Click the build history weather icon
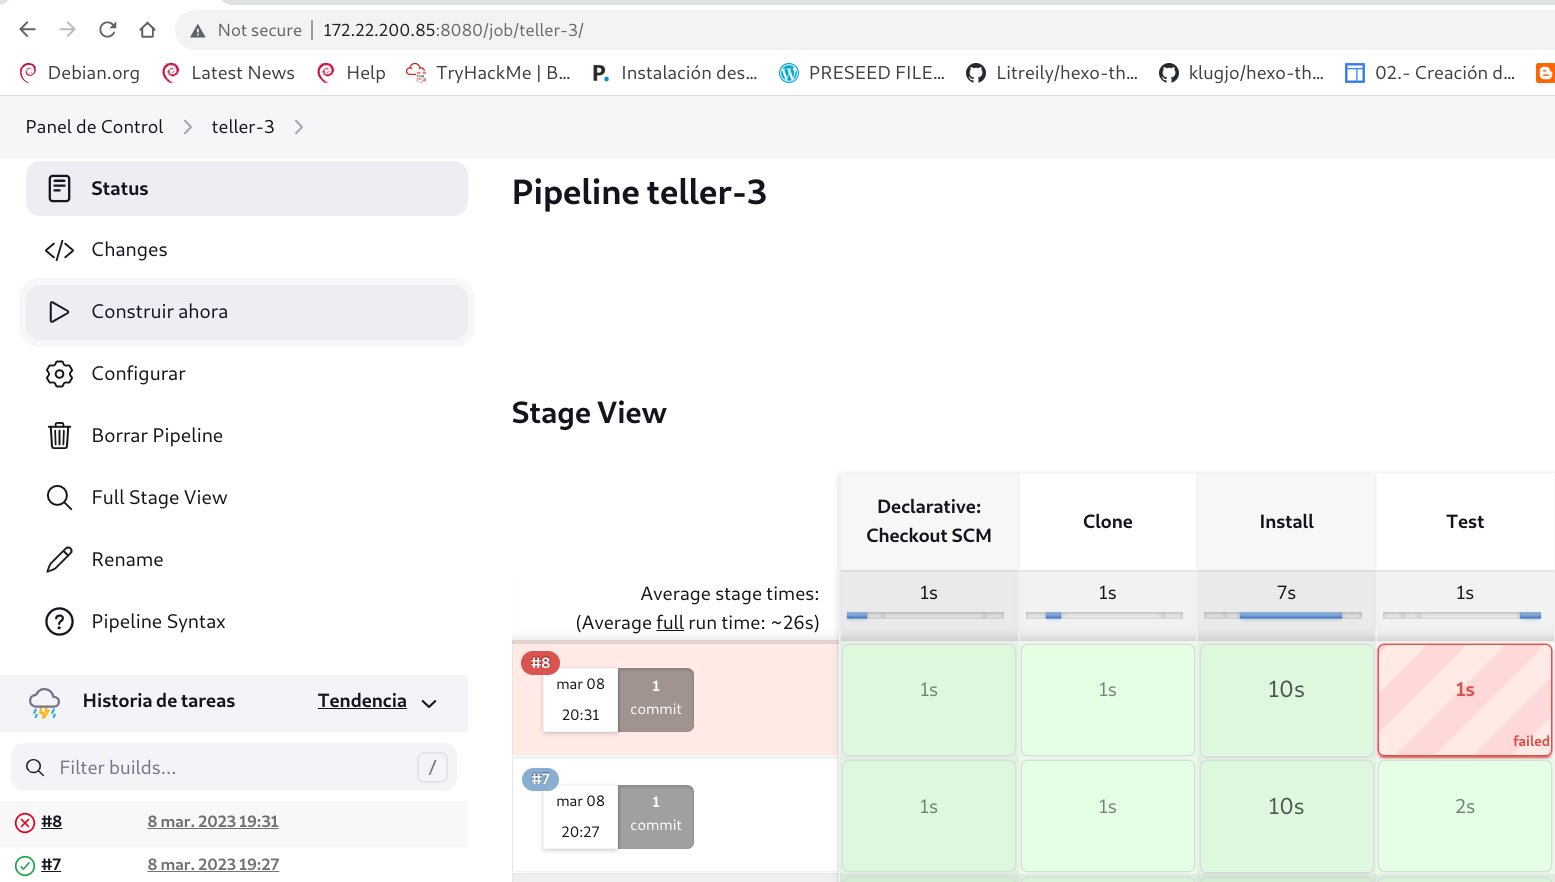 (x=45, y=702)
